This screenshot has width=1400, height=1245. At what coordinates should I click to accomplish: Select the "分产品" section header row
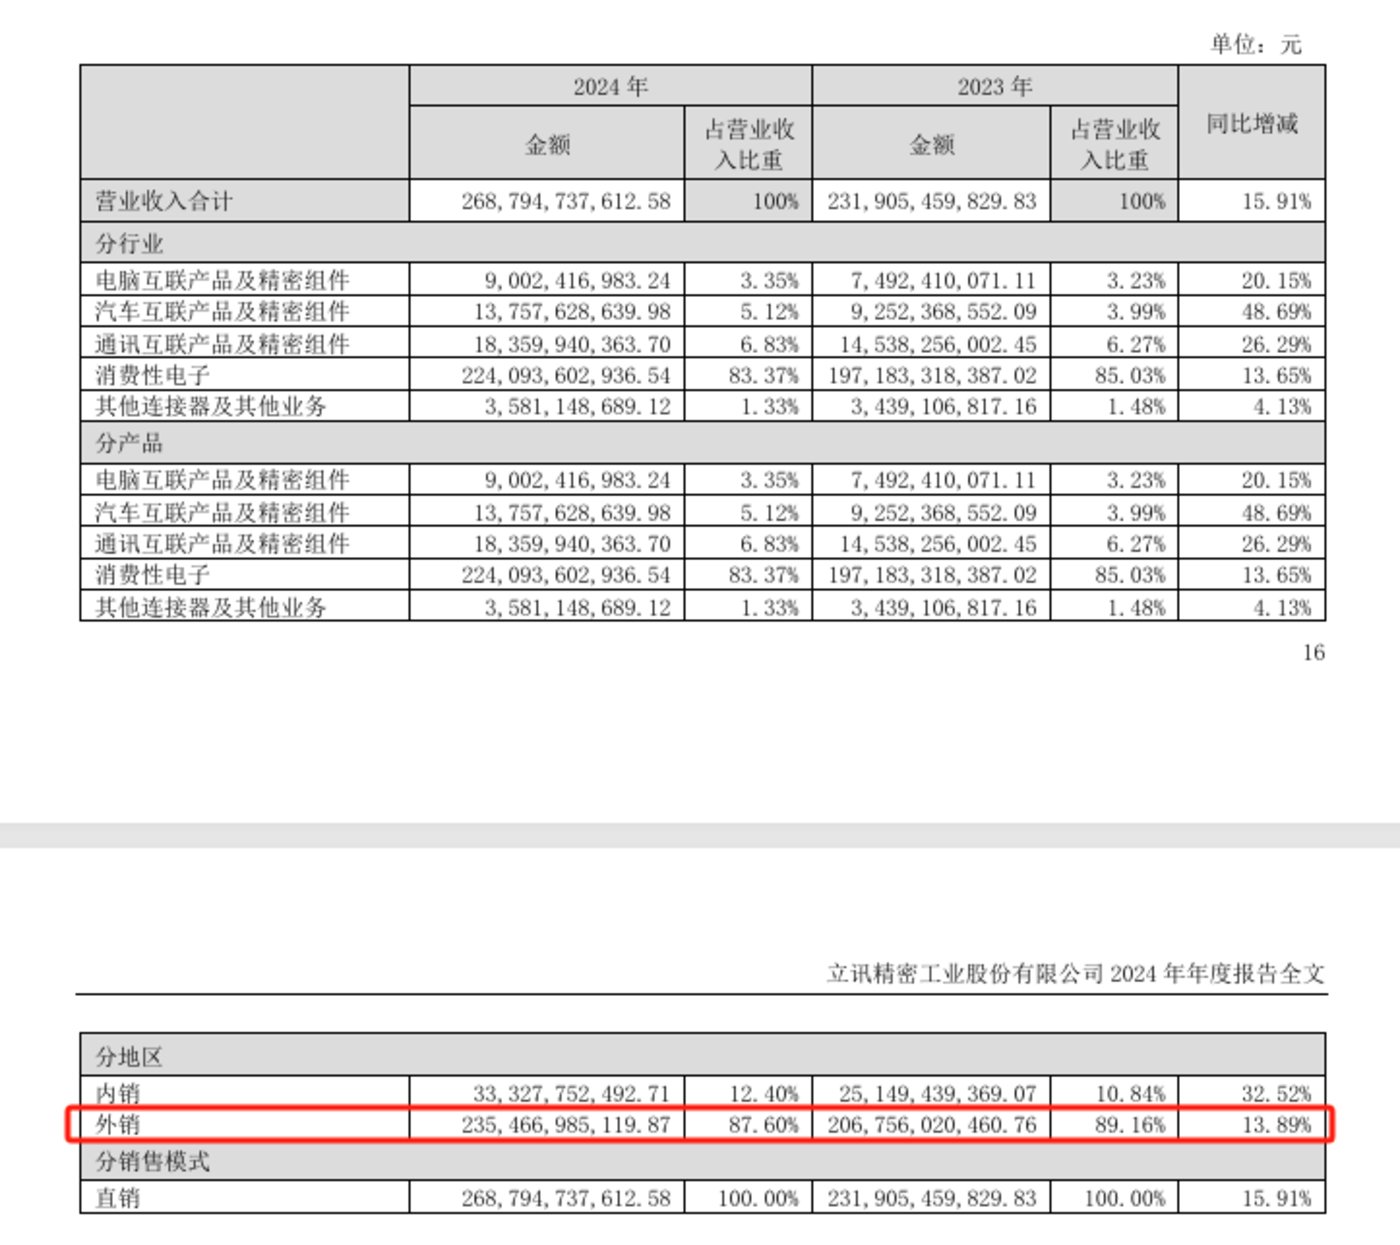point(129,443)
